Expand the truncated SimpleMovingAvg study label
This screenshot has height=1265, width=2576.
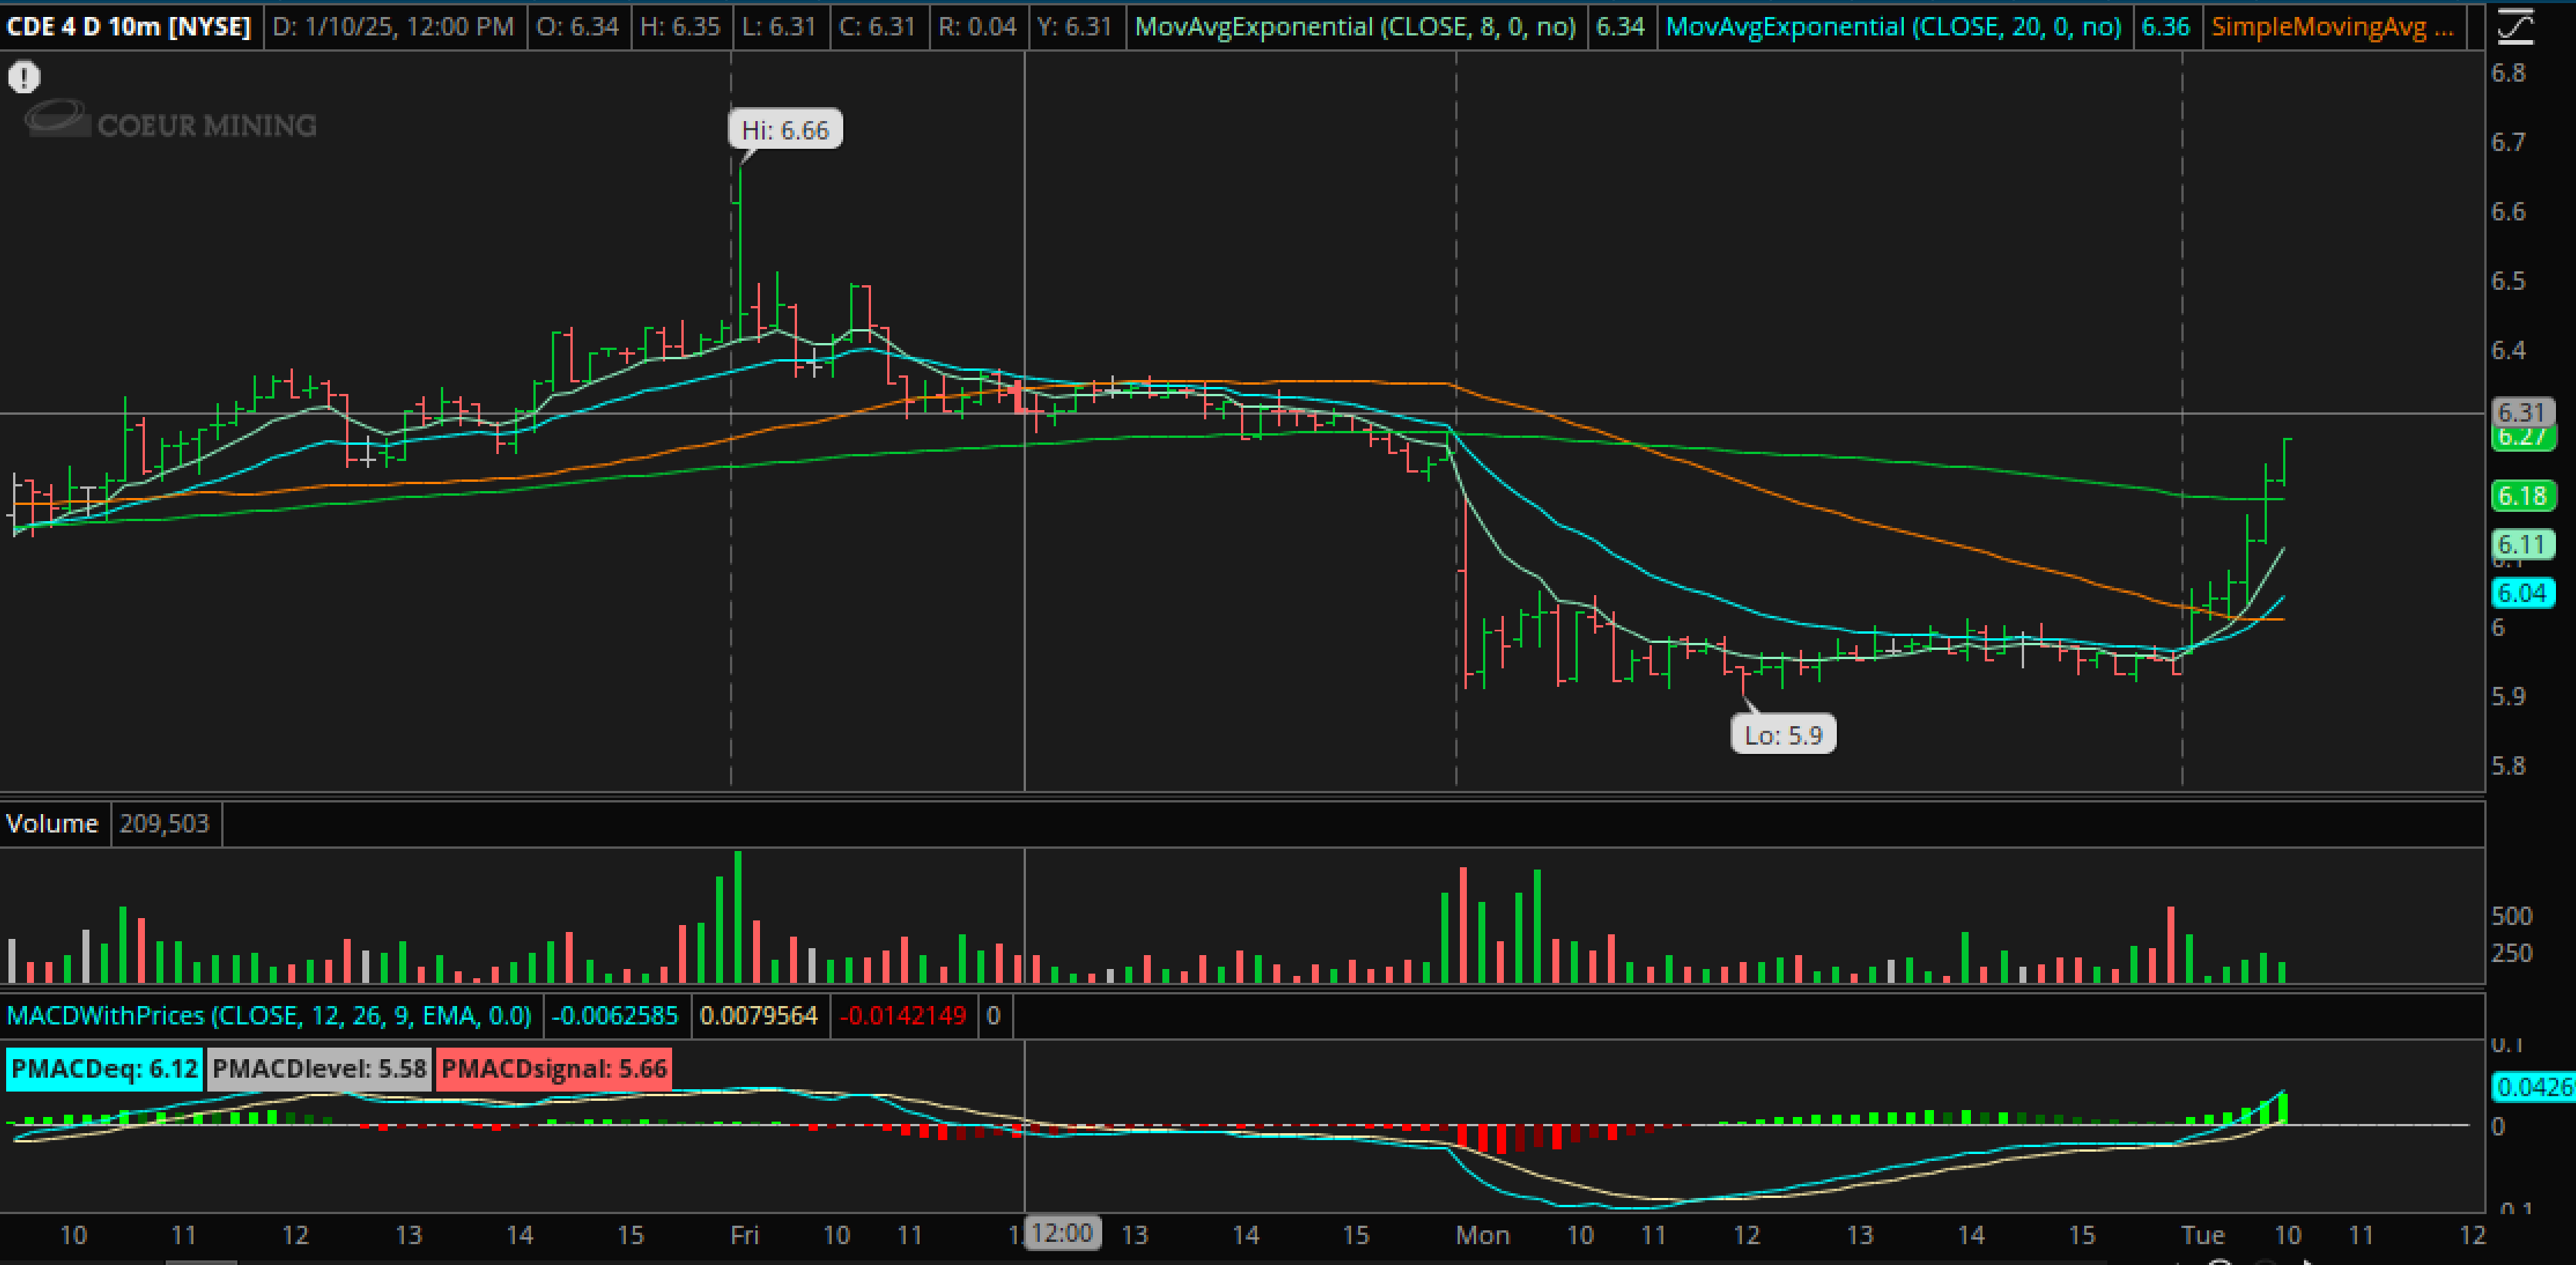(x=2332, y=27)
